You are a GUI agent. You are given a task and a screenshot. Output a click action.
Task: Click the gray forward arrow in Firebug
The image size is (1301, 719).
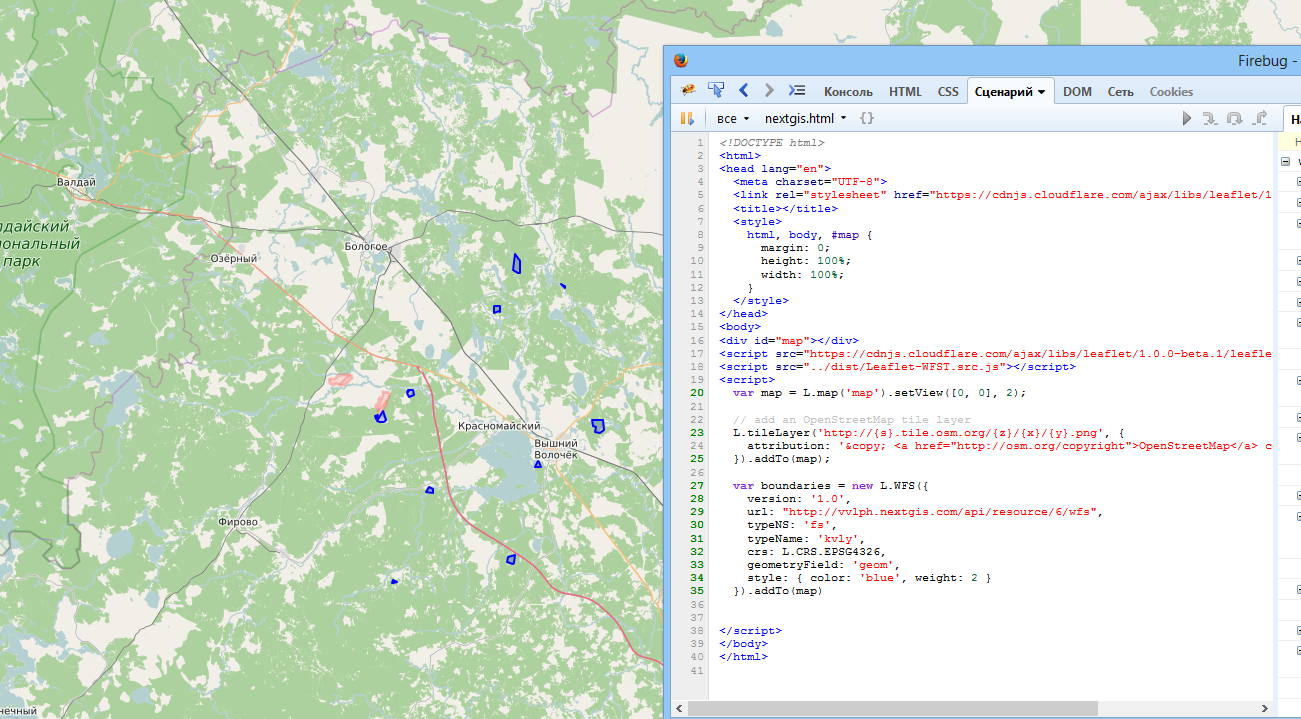[769, 91]
